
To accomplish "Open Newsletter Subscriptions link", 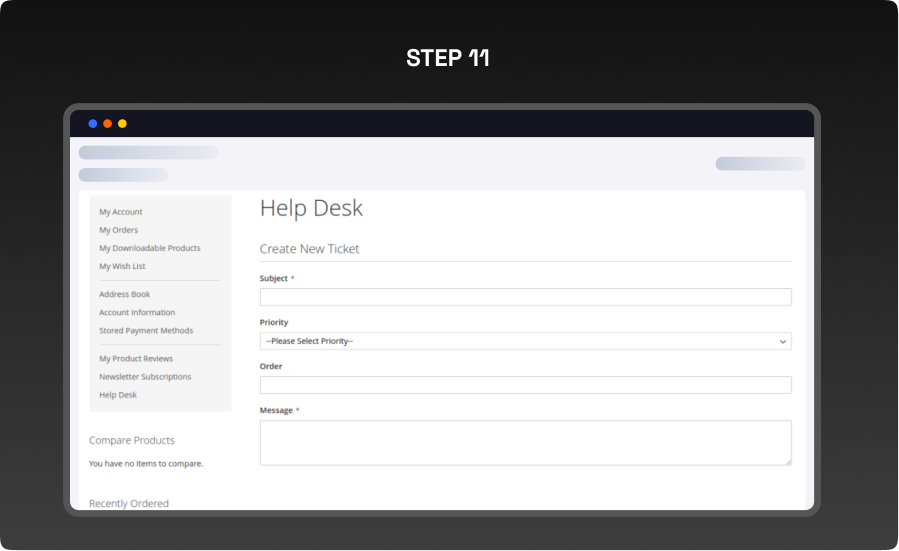I will 145,376.
